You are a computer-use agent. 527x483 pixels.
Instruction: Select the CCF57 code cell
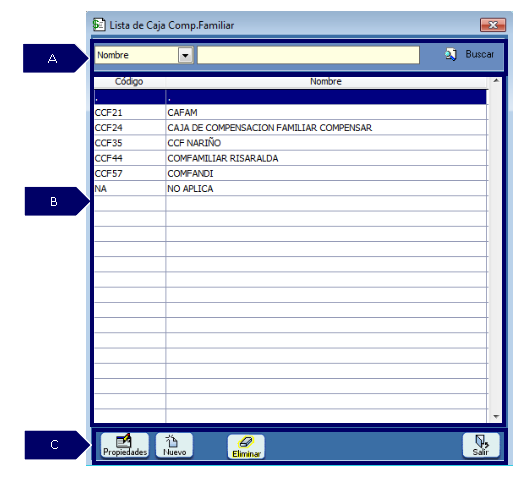(130, 173)
